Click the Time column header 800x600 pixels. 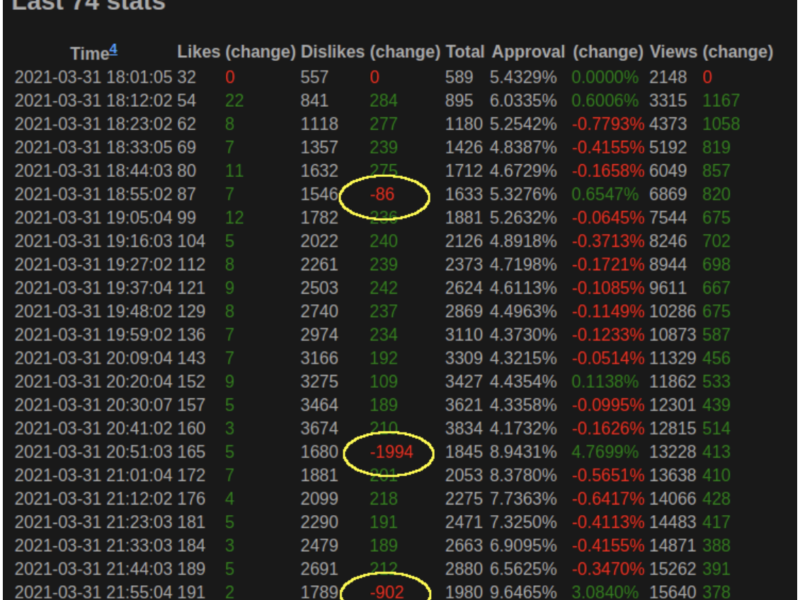88,52
